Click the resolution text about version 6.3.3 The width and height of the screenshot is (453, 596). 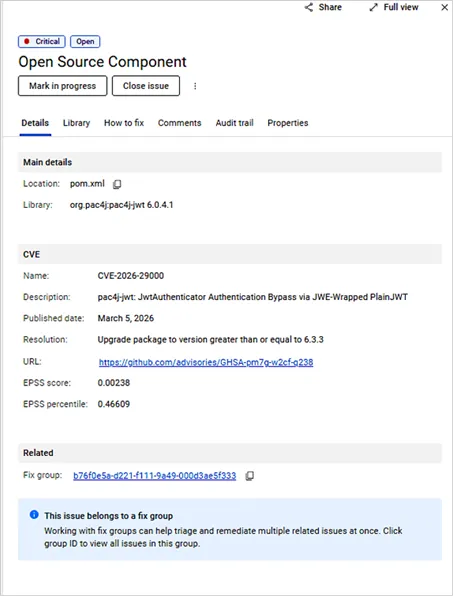click(211, 339)
